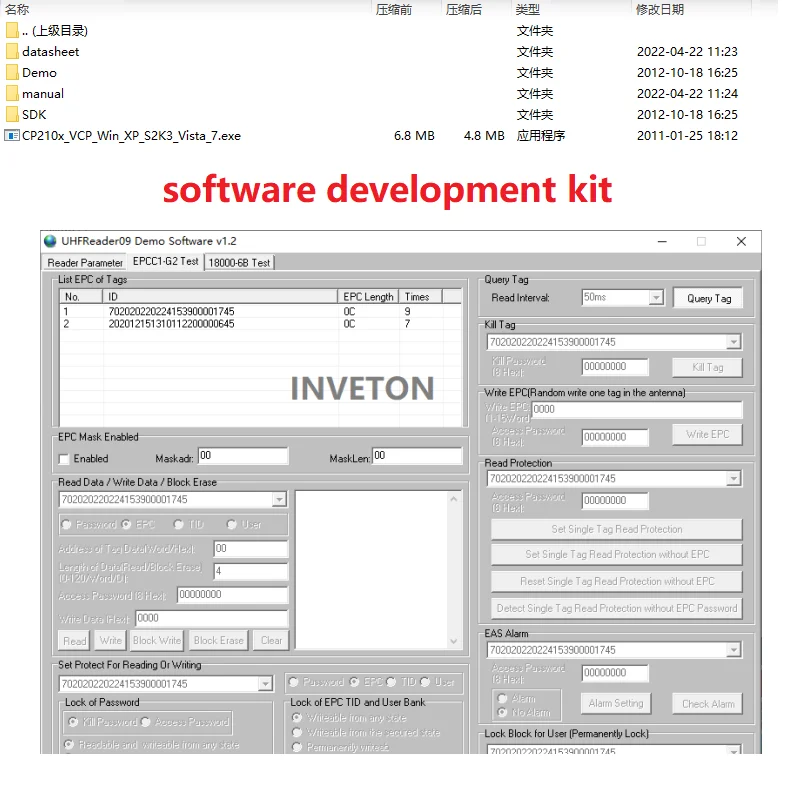Expand the Kill Tag EPC dropdown

click(x=733, y=341)
